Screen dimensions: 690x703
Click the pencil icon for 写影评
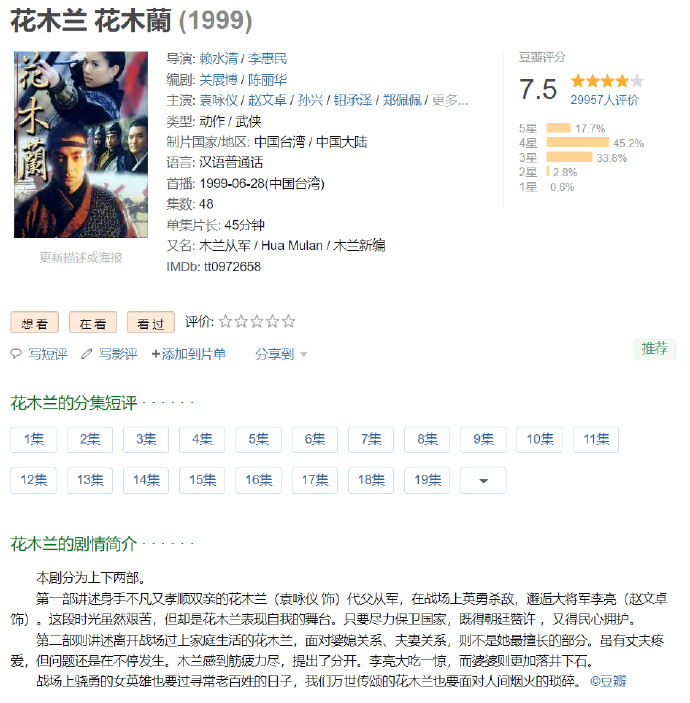[87, 354]
